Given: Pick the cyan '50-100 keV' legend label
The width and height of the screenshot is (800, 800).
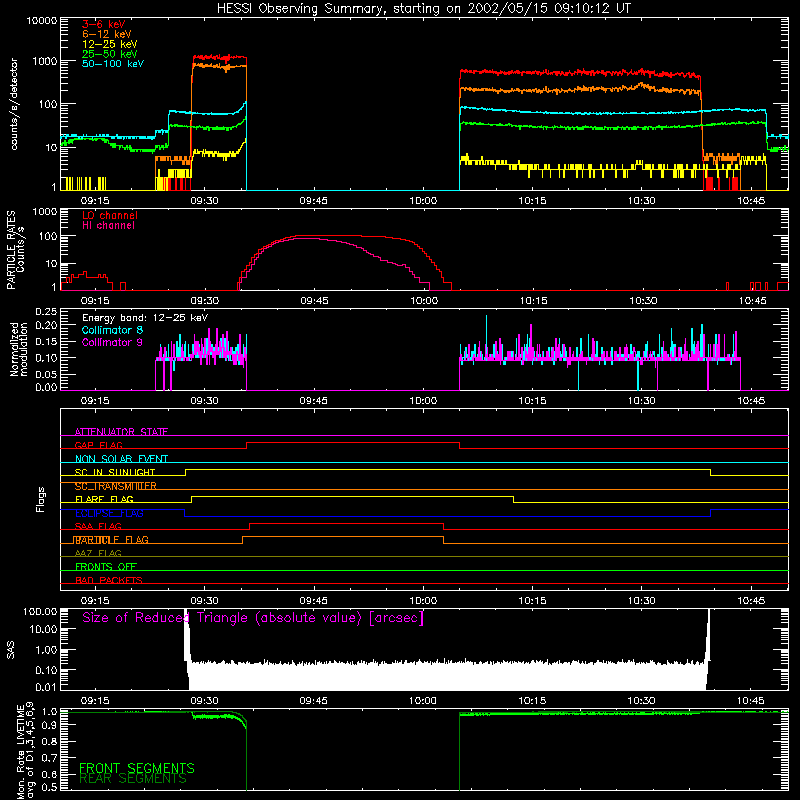Looking at the screenshot, I should pyautogui.click(x=113, y=64).
